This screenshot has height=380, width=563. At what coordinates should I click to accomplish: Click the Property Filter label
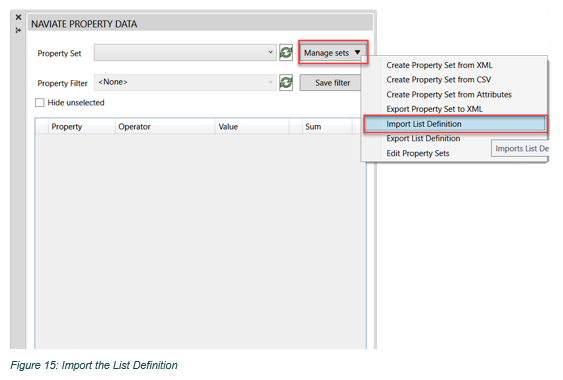(62, 83)
